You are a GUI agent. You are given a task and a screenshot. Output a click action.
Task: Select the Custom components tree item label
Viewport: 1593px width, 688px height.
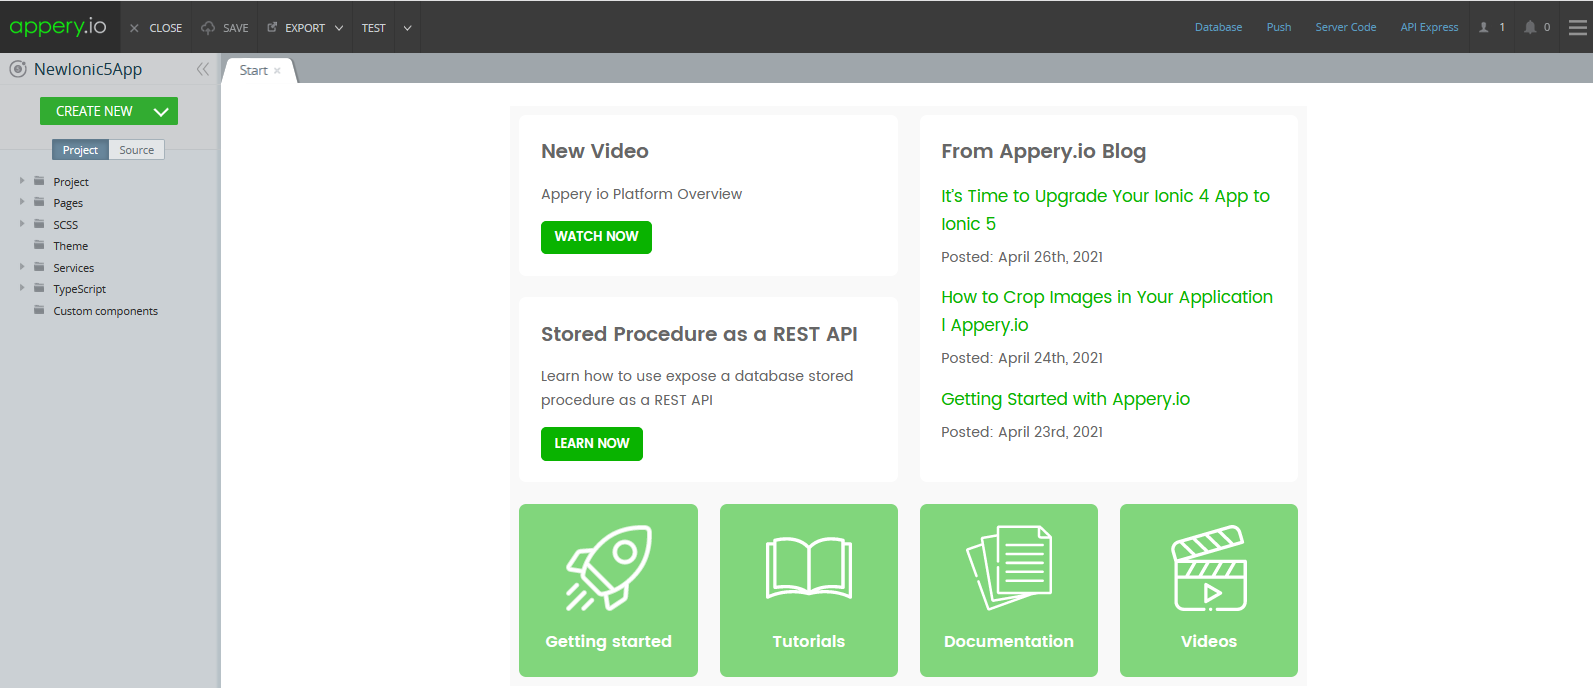106,311
